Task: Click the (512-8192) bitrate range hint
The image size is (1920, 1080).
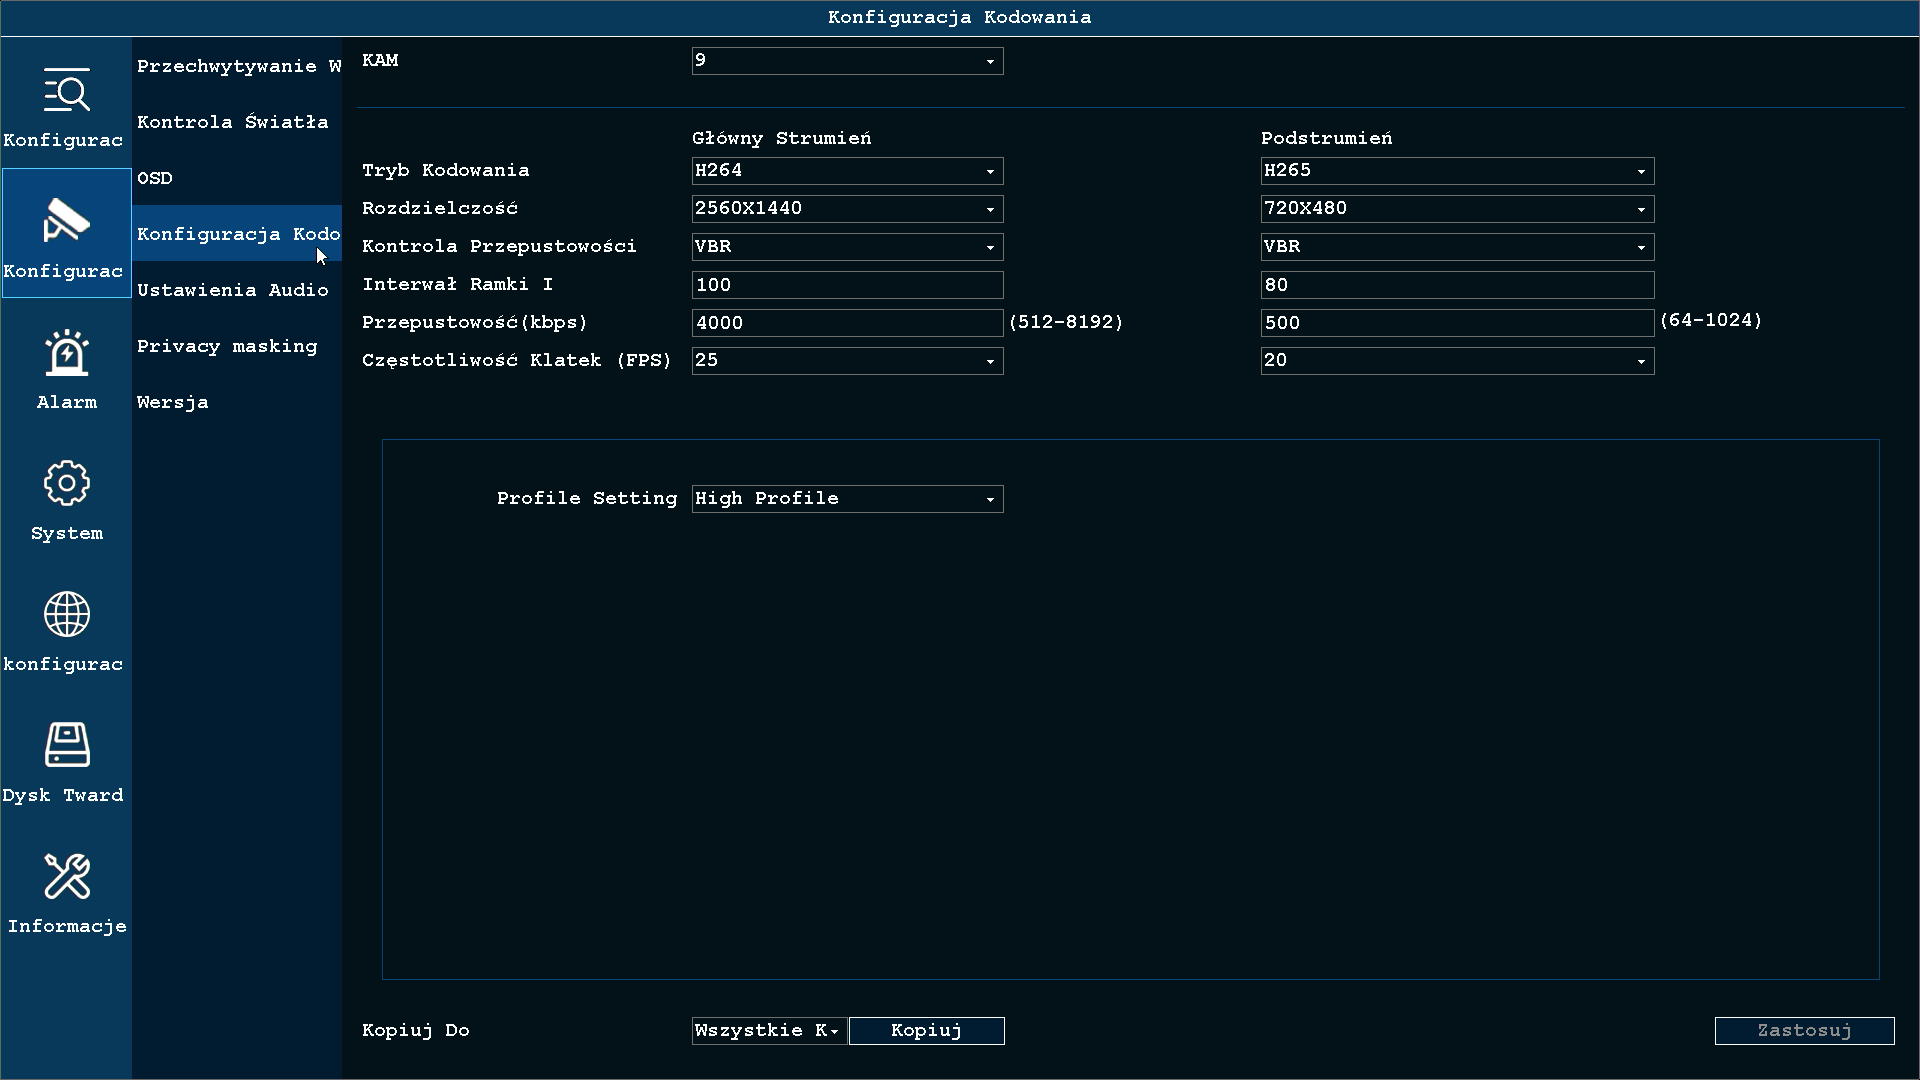Action: coord(1066,322)
